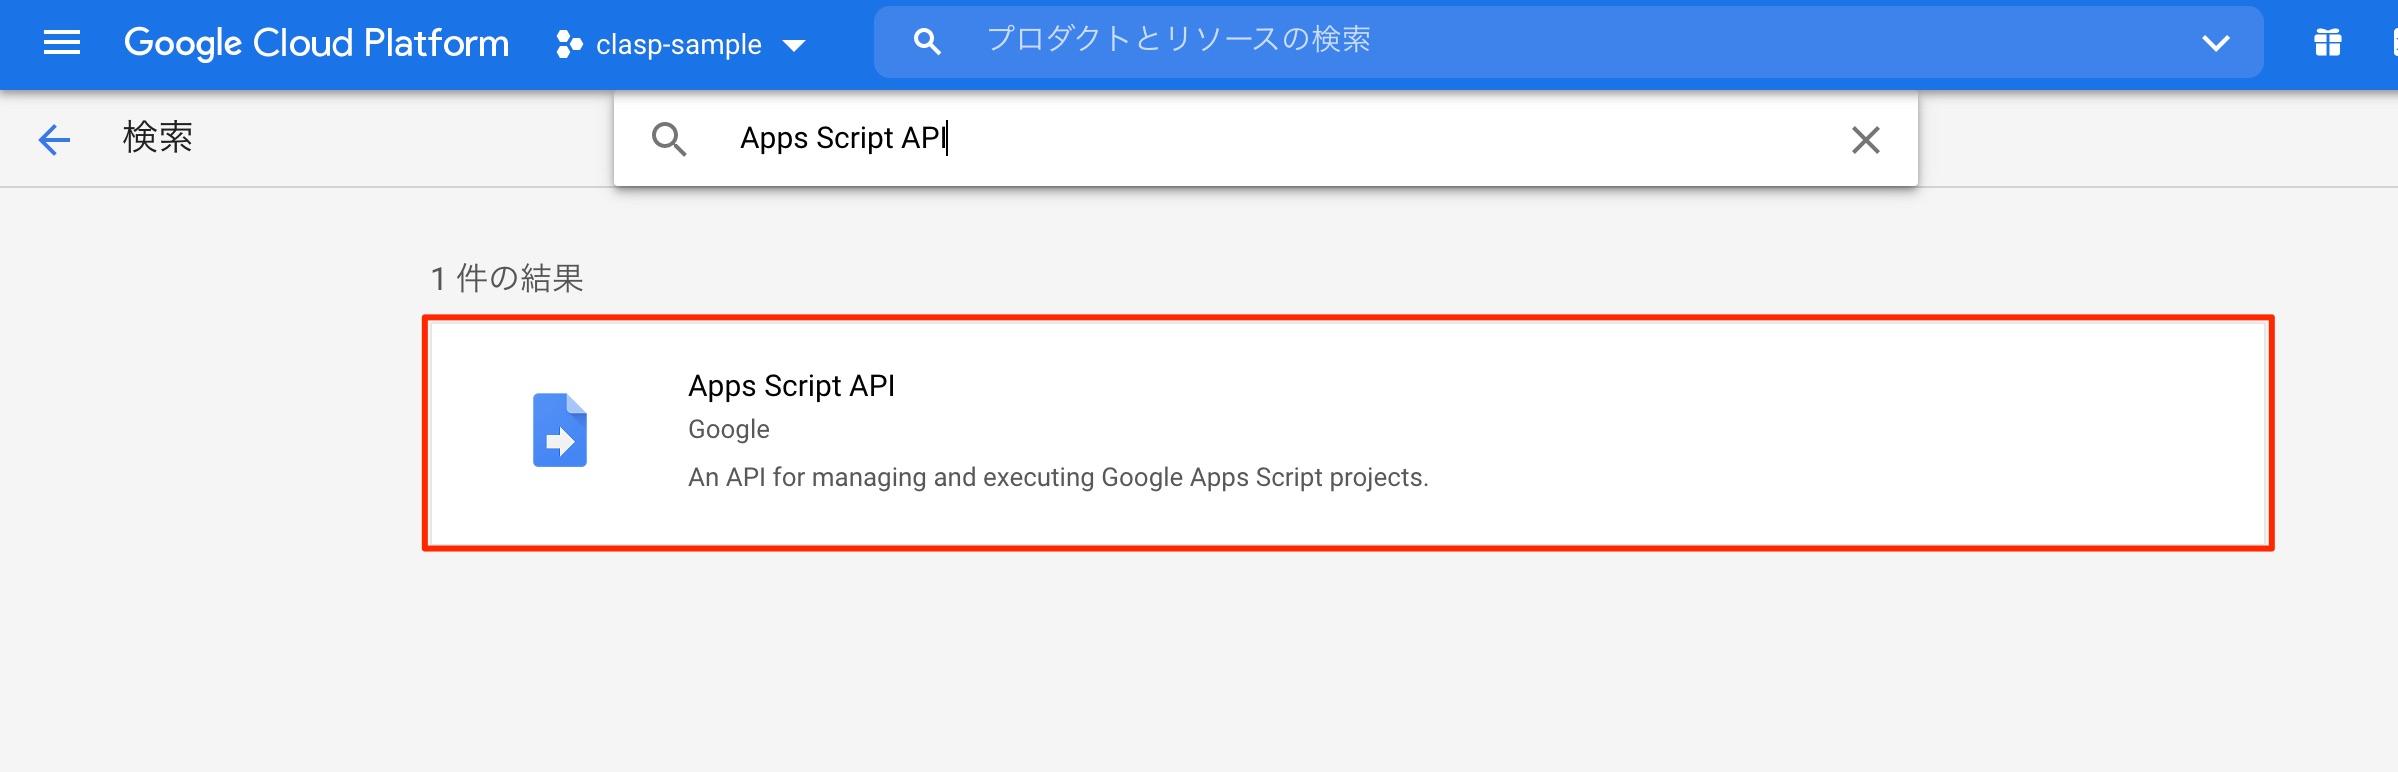
Task: Focus the products and resources search field
Action: click(x=1568, y=41)
